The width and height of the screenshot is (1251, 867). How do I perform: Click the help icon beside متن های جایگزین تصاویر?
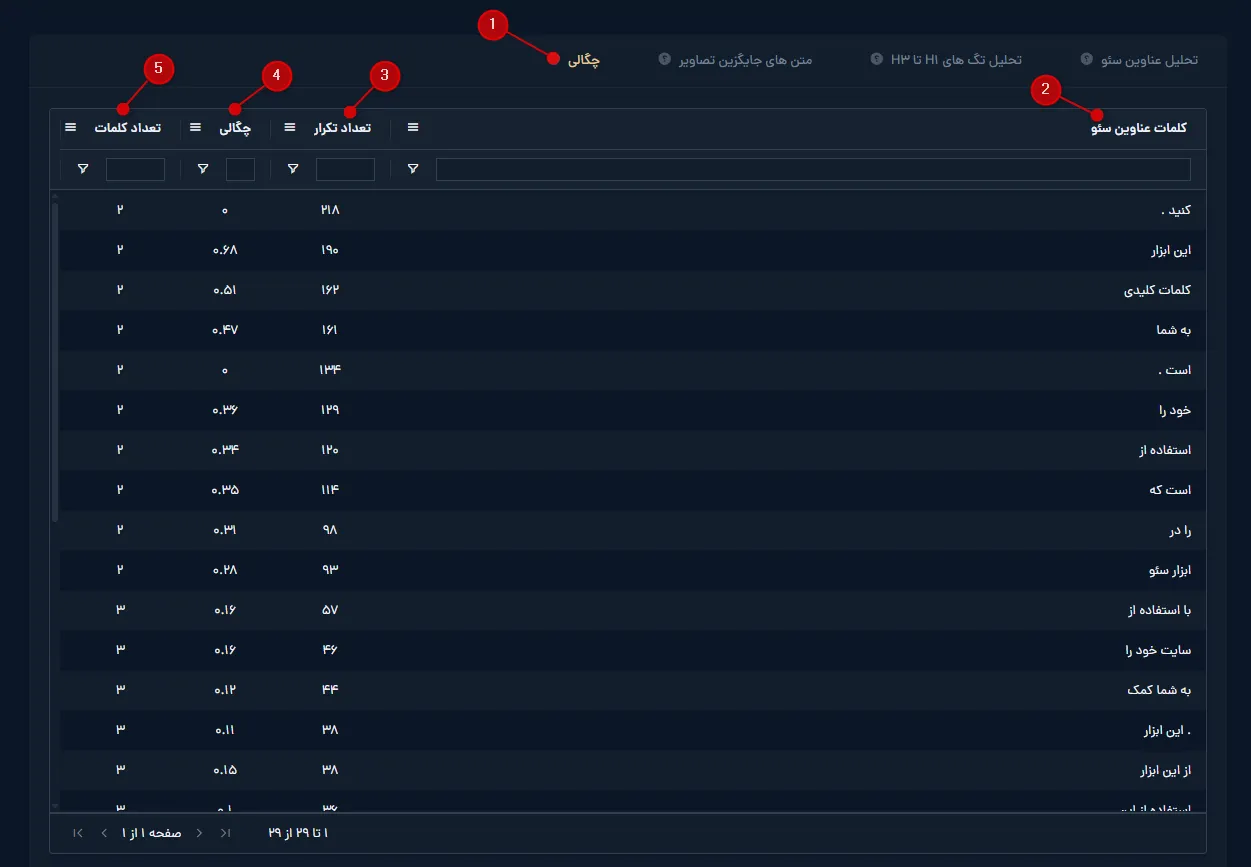coord(664,59)
